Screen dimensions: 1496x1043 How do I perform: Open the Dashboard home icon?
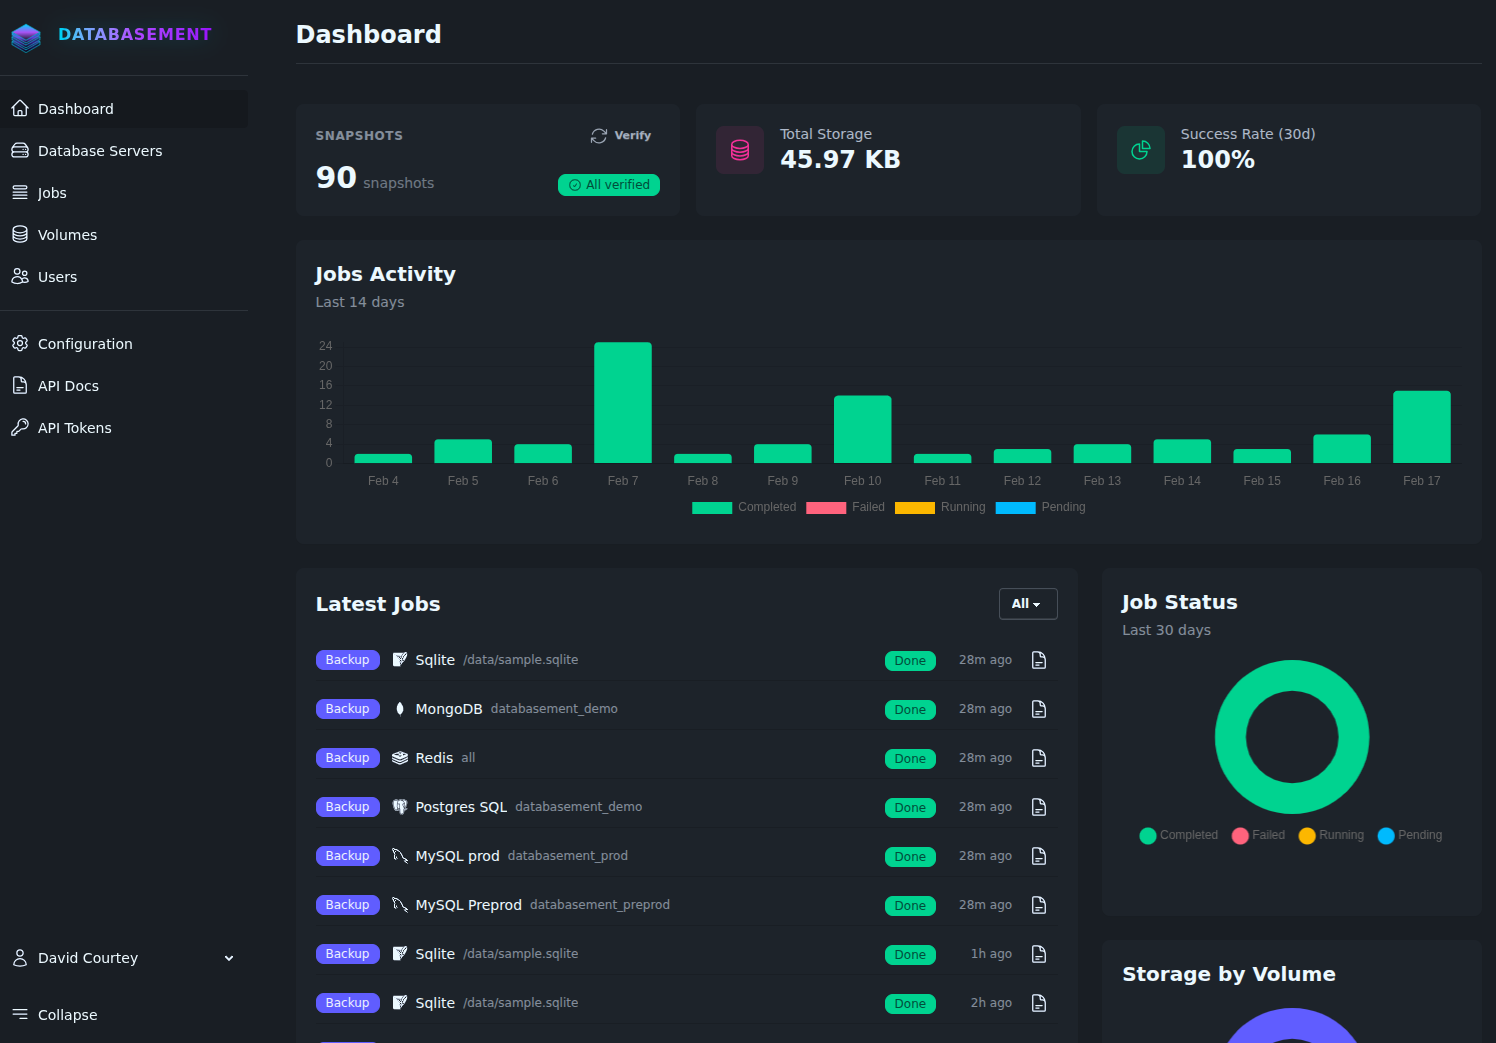click(20, 108)
